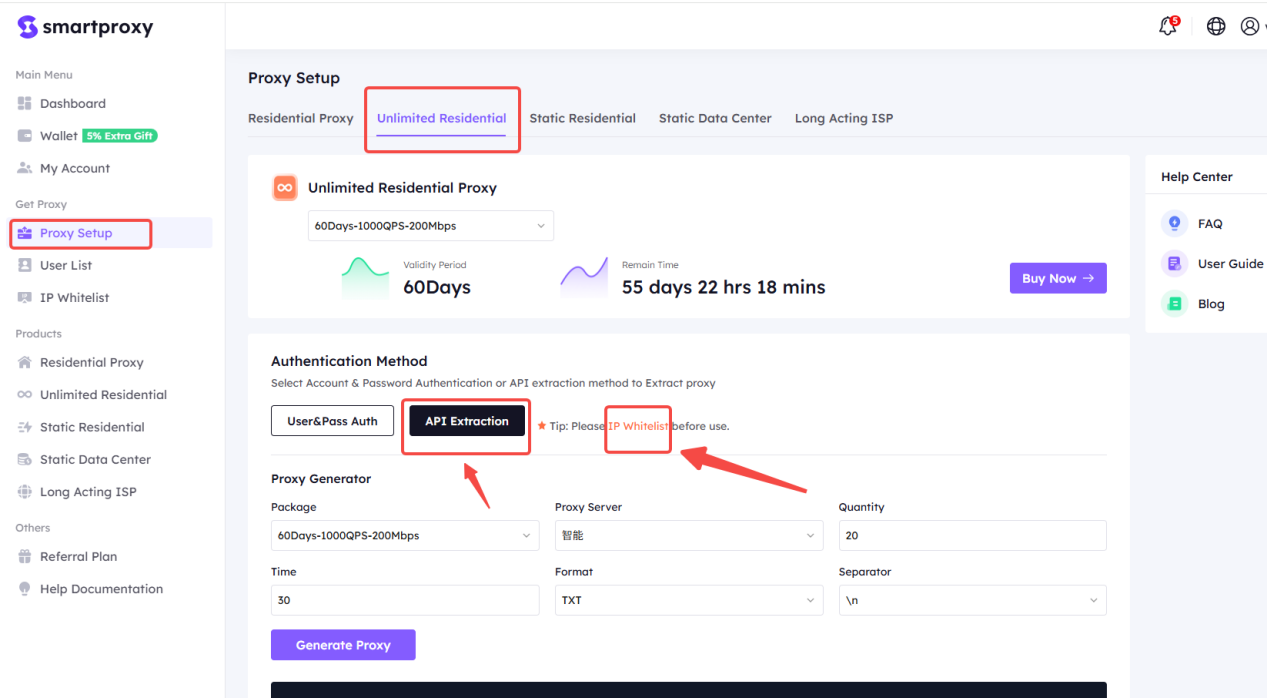Click the sidebar Unlimited Residential infinity icon

25,394
